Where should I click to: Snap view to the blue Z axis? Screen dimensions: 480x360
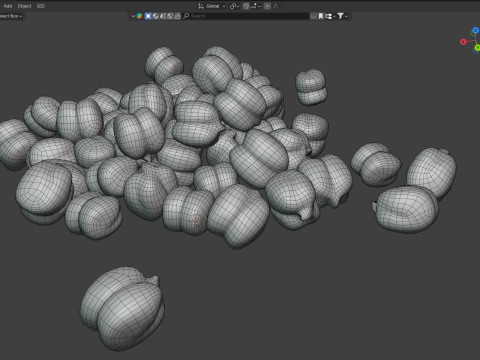pyautogui.click(x=476, y=31)
